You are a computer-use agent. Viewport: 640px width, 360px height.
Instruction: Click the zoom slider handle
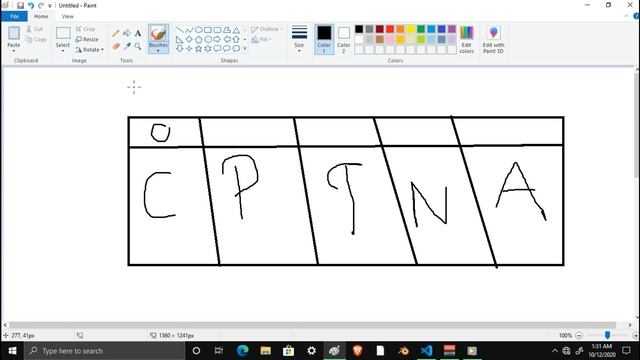click(607, 335)
